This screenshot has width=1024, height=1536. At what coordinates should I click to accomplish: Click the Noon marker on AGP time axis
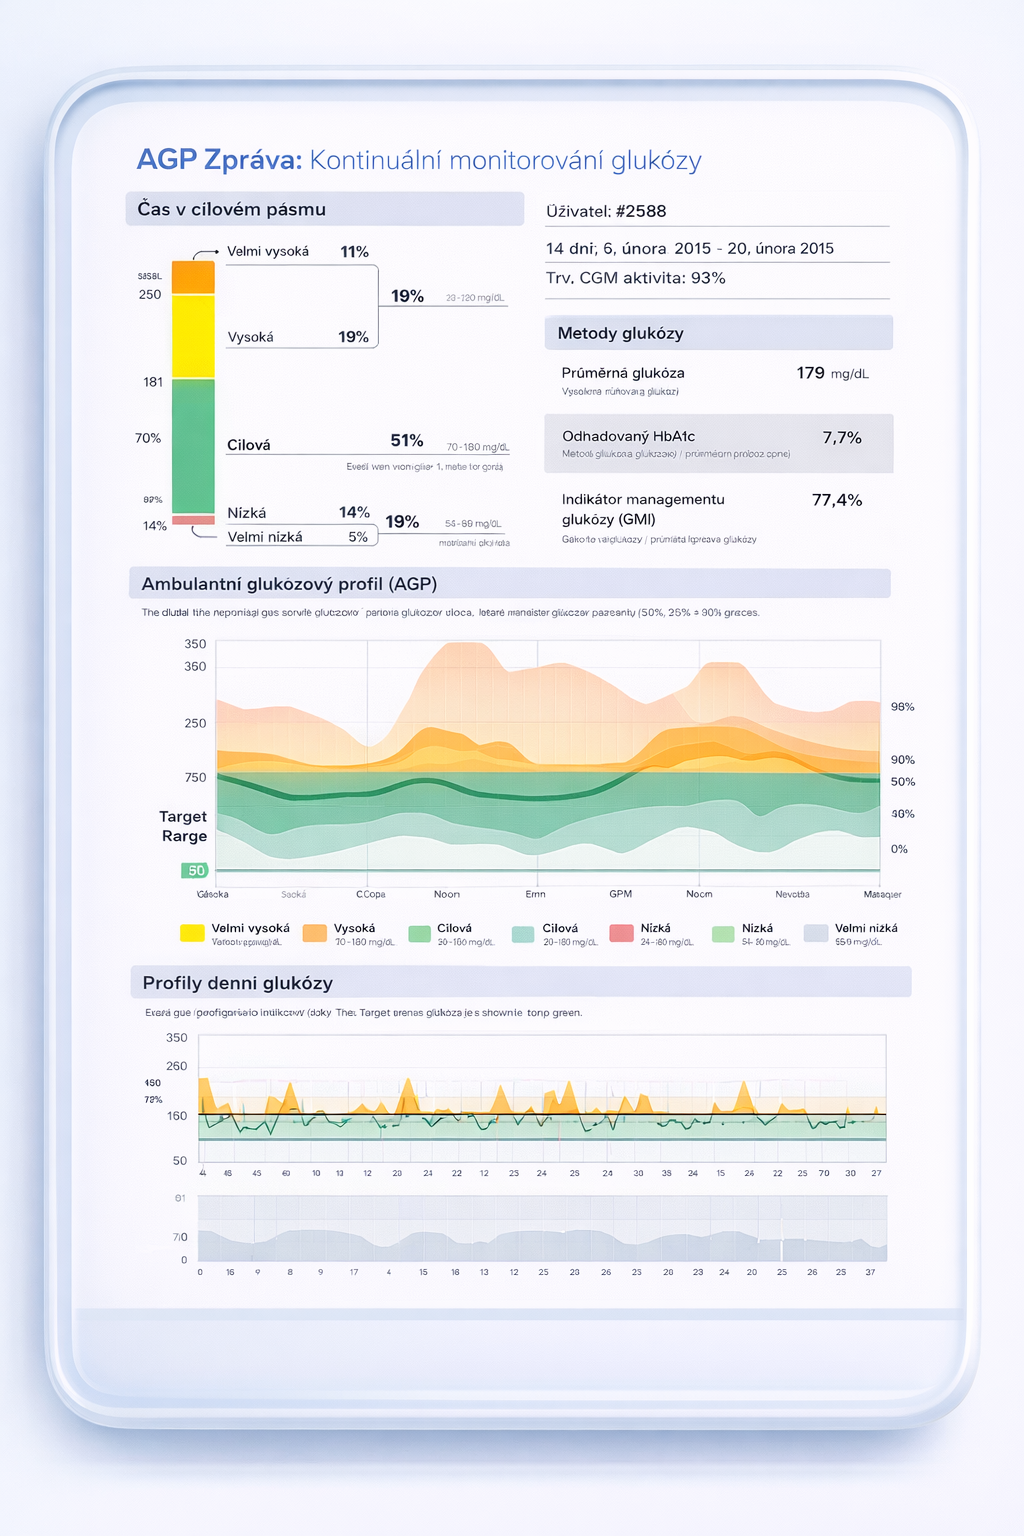pyautogui.click(x=447, y=894)
